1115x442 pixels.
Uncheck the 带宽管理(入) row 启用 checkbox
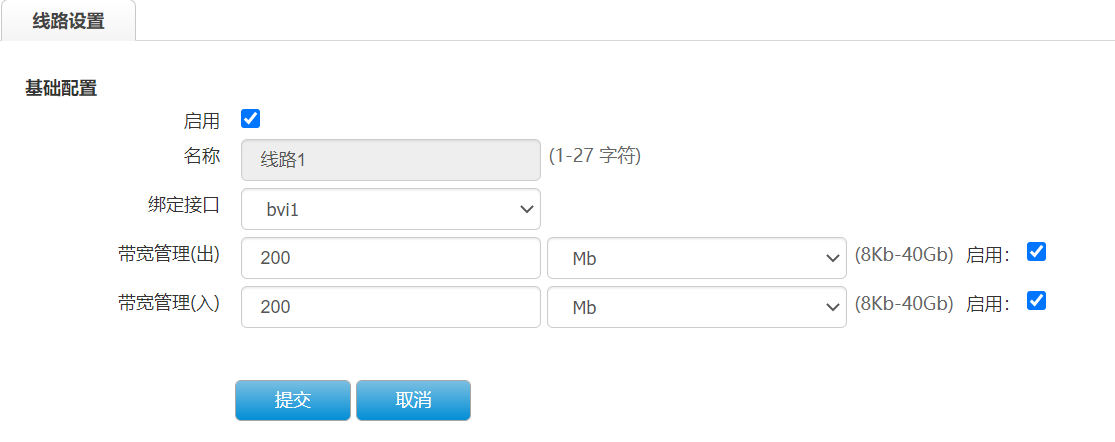click(1037, 301)
